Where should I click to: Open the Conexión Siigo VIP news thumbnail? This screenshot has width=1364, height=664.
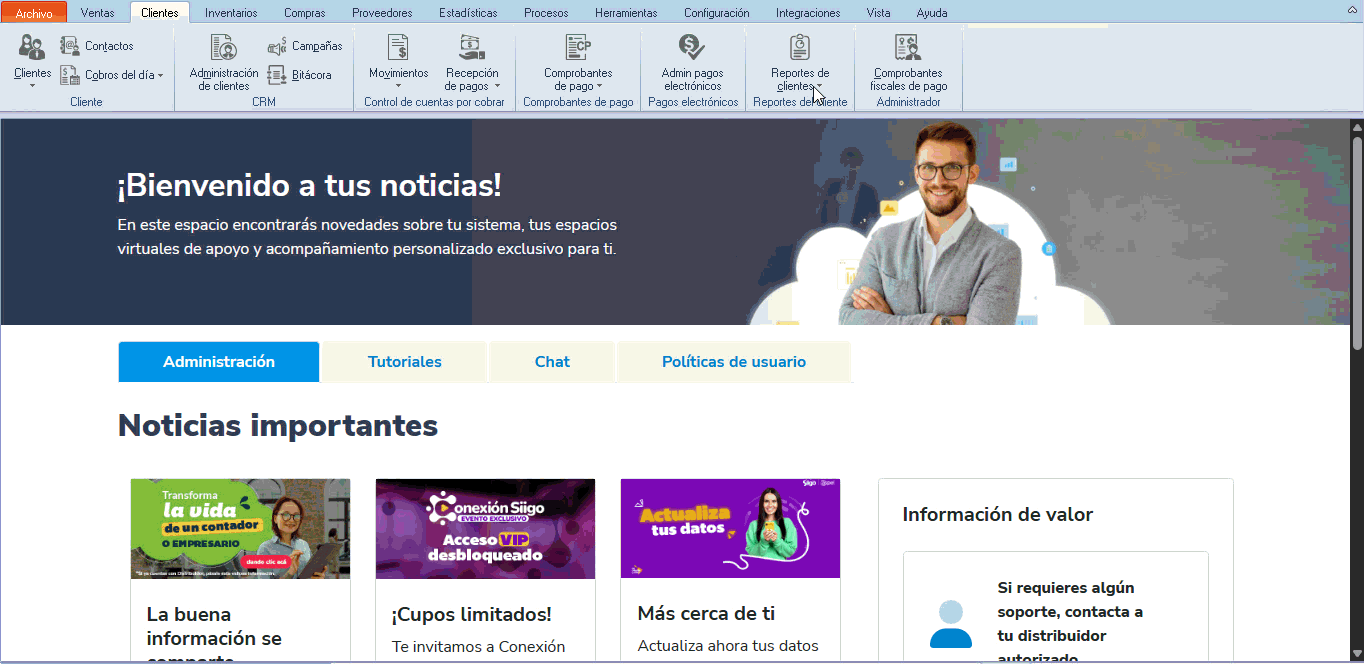click(485, 528)
